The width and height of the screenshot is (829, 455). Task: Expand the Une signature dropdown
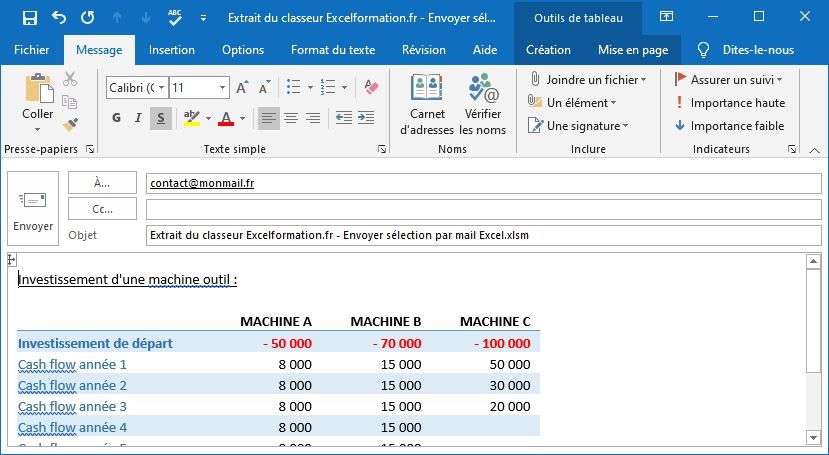[625, 126]
